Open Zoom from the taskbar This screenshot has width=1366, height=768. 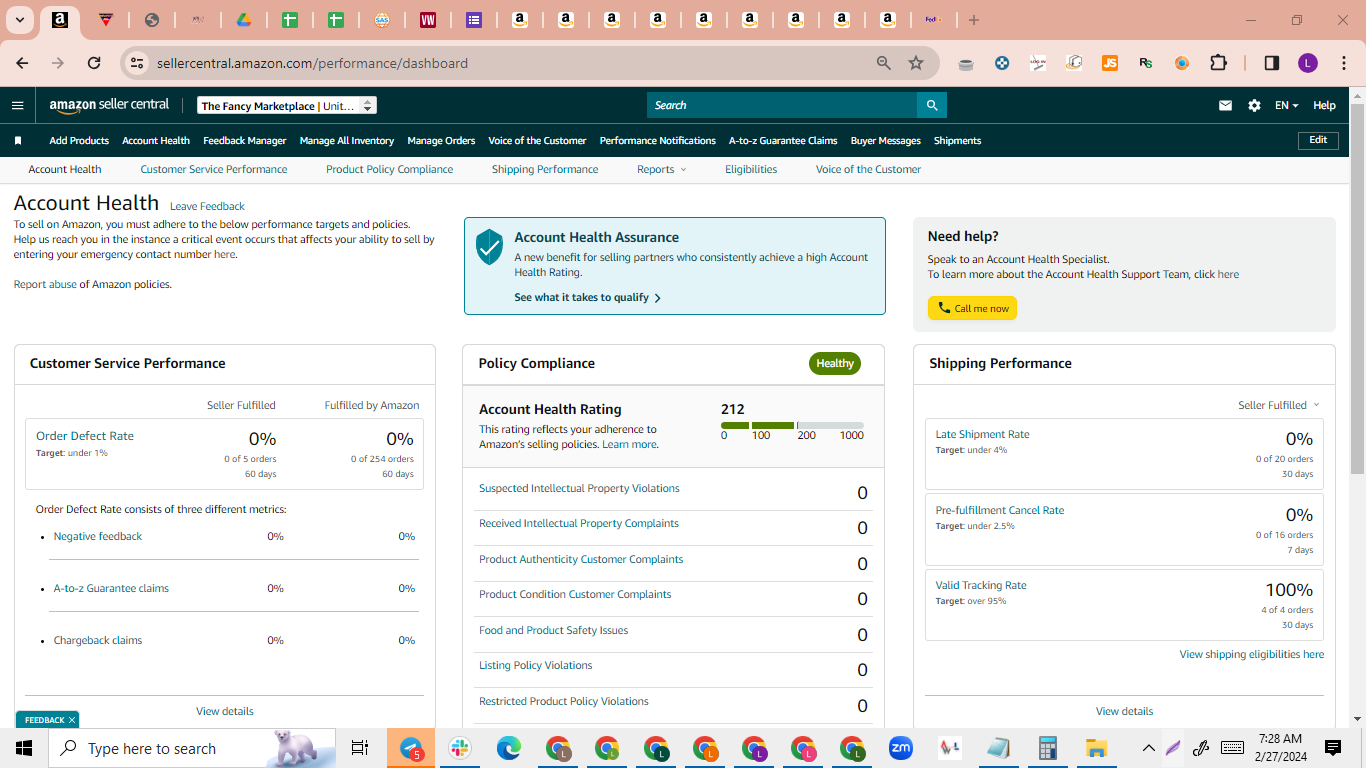click(901, 748)
